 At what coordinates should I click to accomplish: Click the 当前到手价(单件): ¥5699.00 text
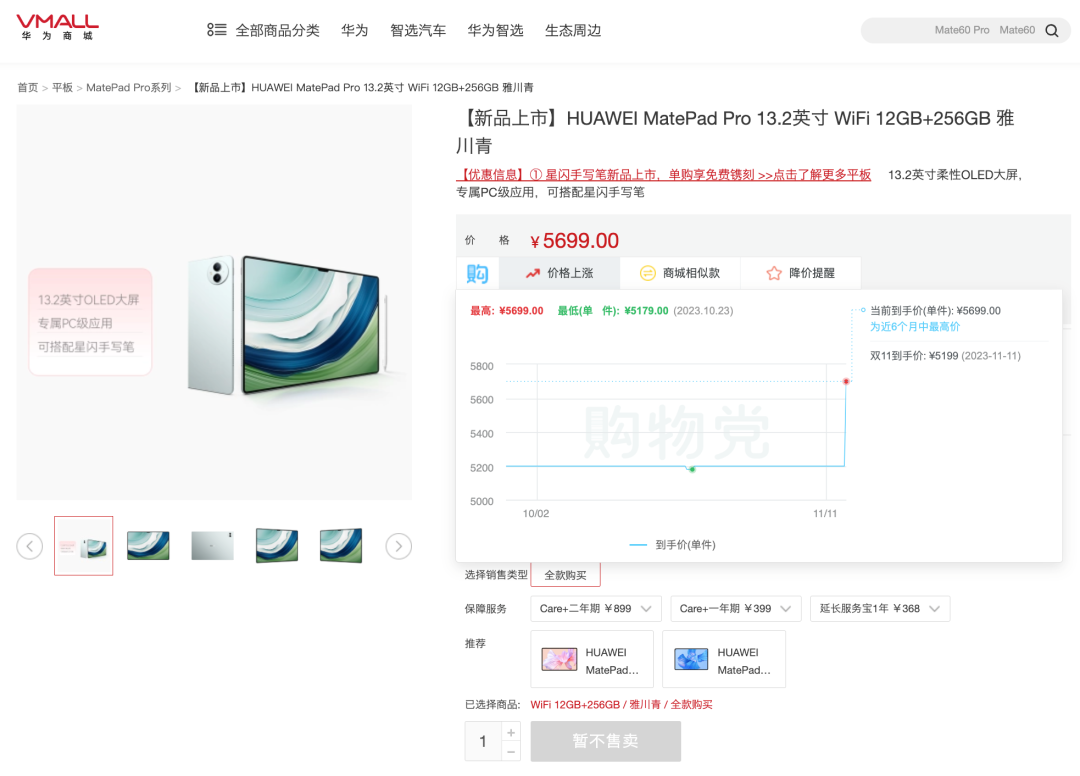pyautogui.click(x=935, y=311)
